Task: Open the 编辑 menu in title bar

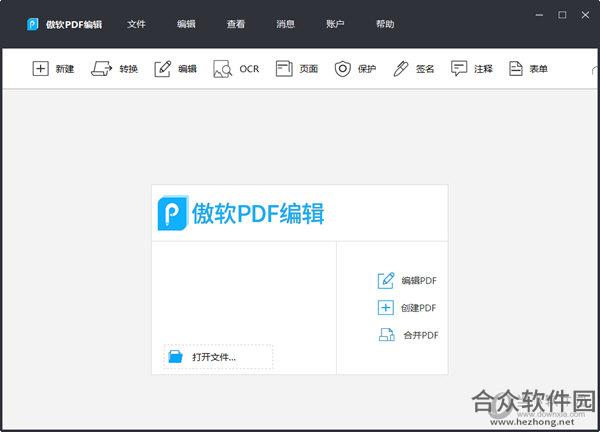Action: (186, 24)
